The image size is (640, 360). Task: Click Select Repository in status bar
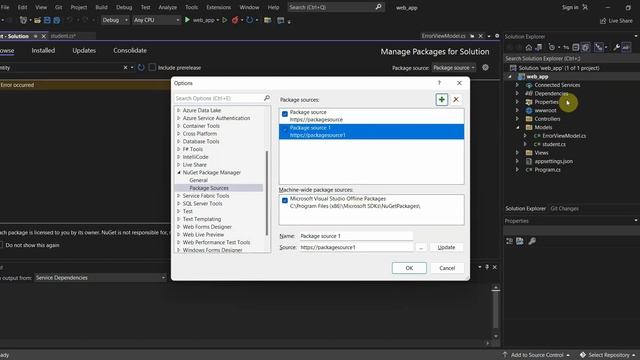[x=608, y=355]
